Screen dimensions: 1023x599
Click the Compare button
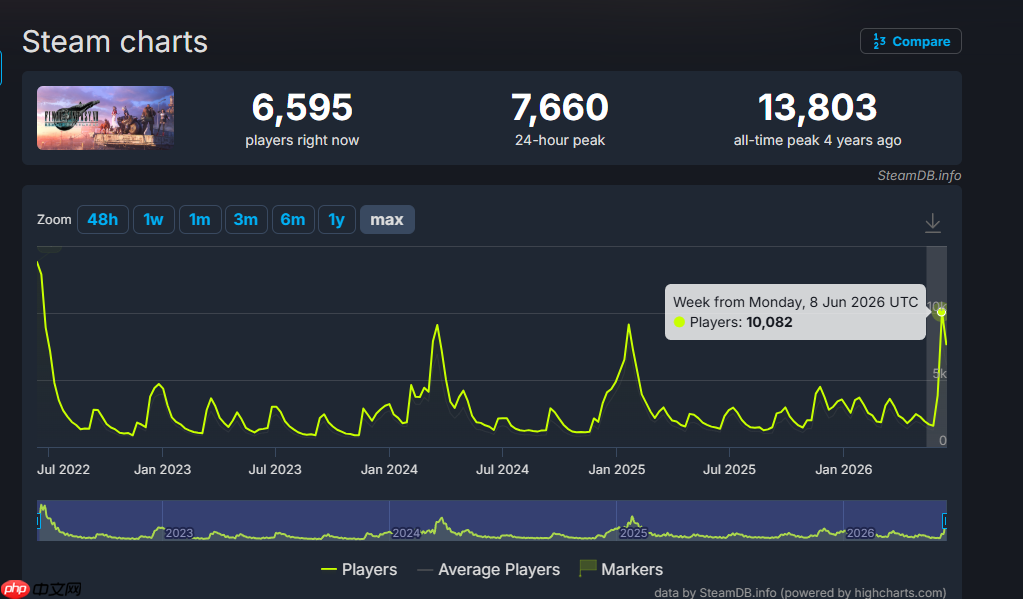(x=910, y=41)
